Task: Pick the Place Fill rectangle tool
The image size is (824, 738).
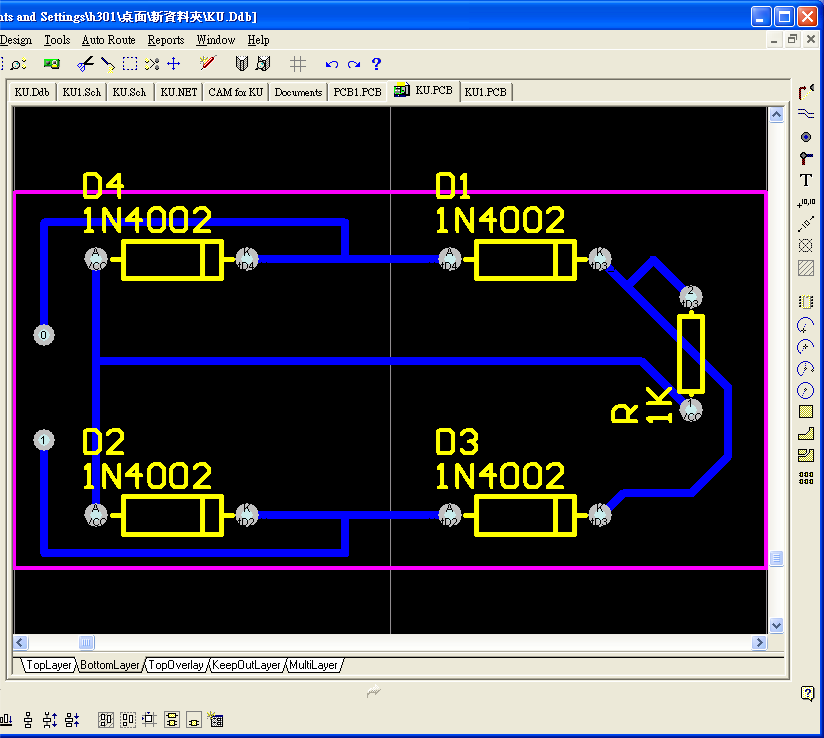Action: (806, 411)
